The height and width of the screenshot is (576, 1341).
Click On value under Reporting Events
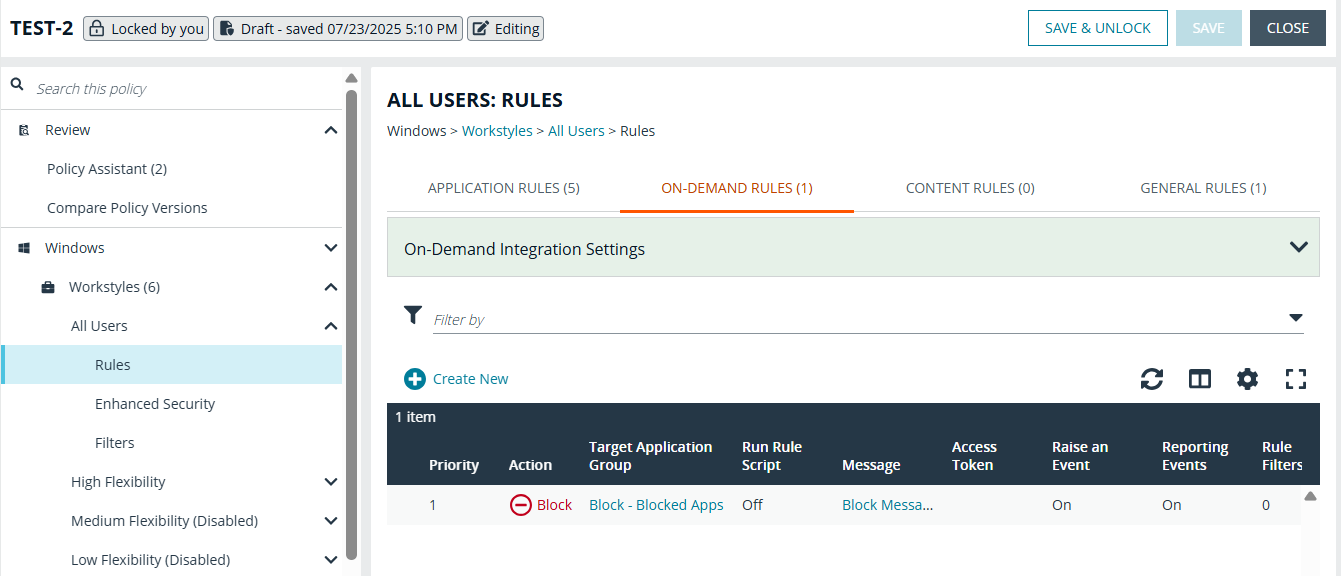pyautogui.click(x=1172, y=505)
